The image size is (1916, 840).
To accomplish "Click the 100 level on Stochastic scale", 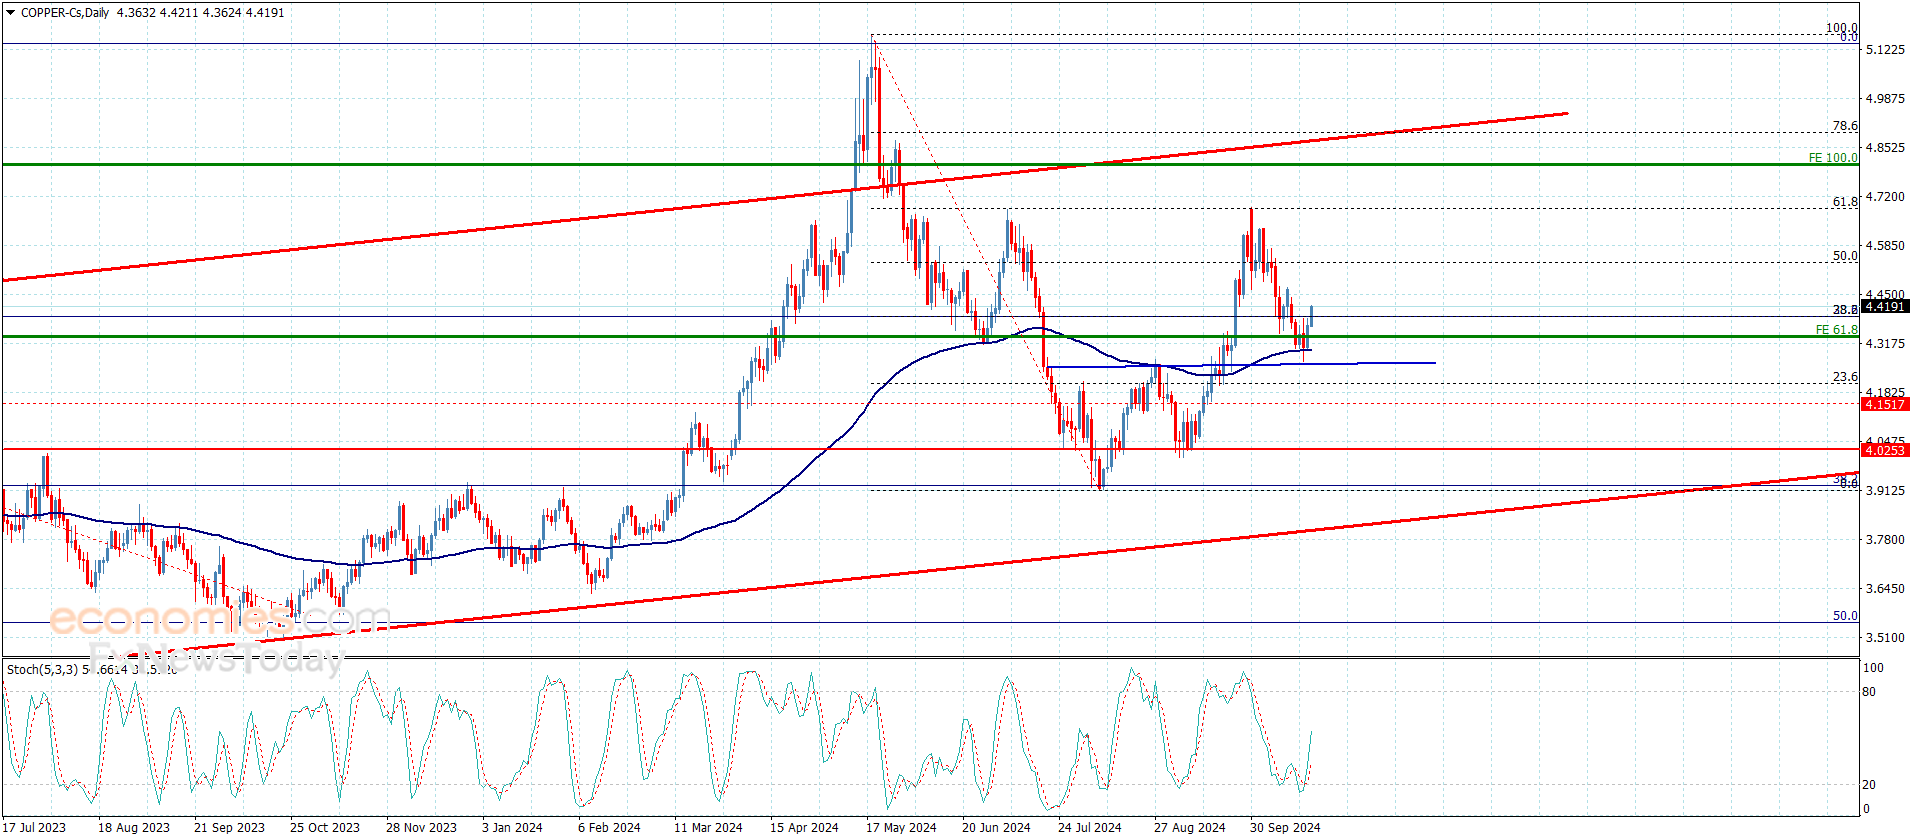I will coord(1873,668).
